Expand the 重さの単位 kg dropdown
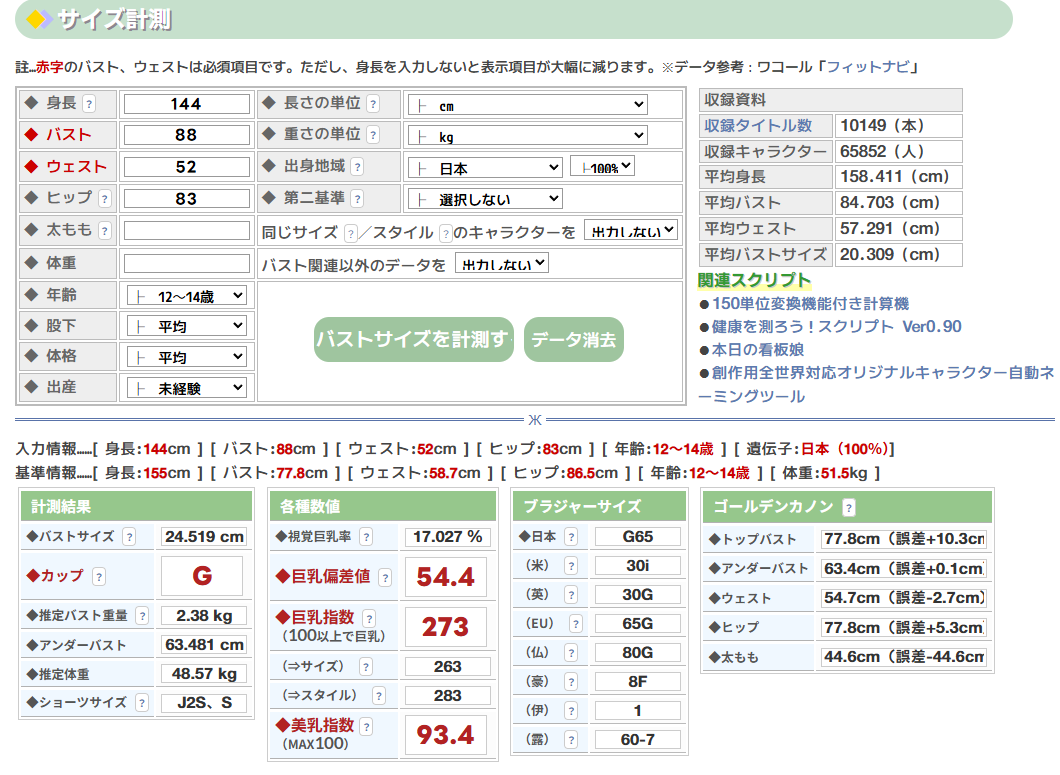Viewport: 1060px width, 775px height. pyautogui.click(x=527, y=136)
